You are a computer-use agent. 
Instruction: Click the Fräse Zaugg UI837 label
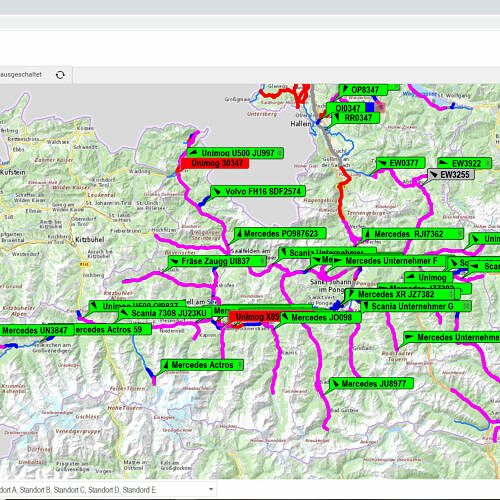pyautogui.click(x=217, y=261)
